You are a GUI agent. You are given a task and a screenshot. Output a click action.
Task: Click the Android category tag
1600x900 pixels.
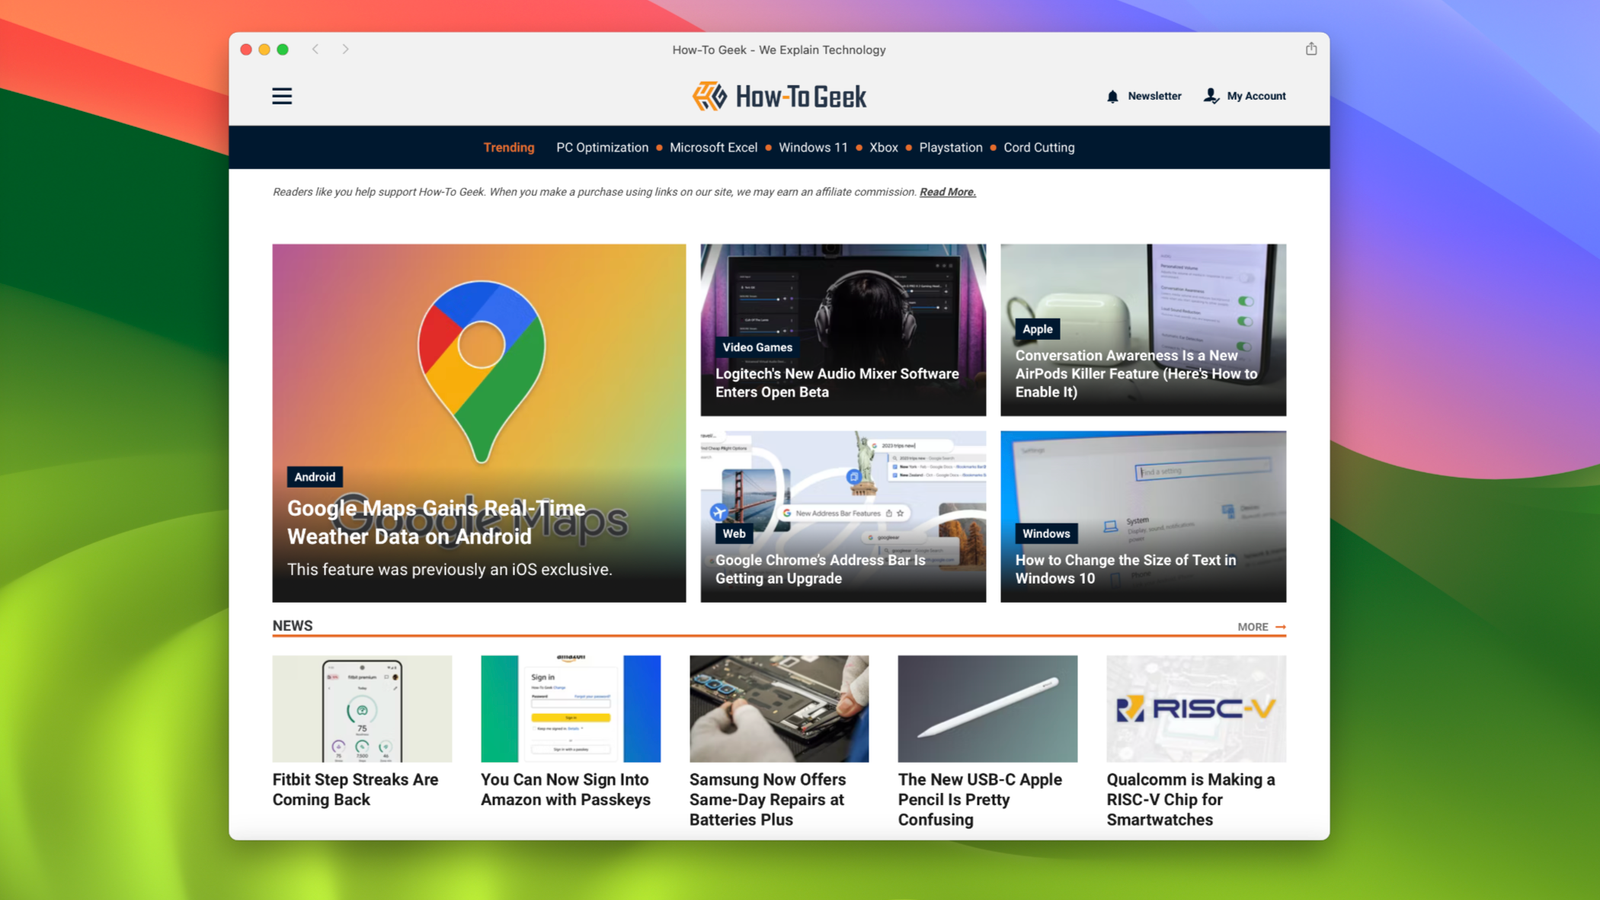point(314,477)
